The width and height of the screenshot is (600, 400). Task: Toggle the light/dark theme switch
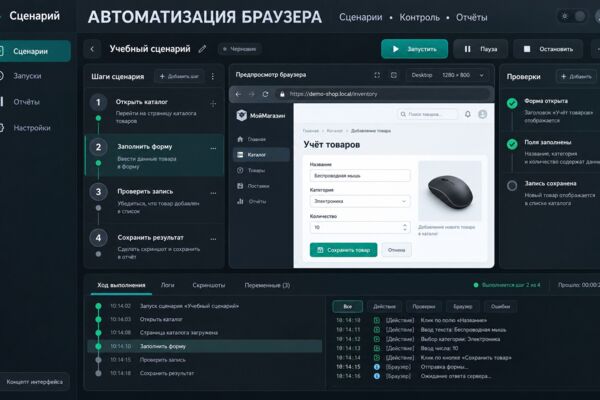coord(572,16)
